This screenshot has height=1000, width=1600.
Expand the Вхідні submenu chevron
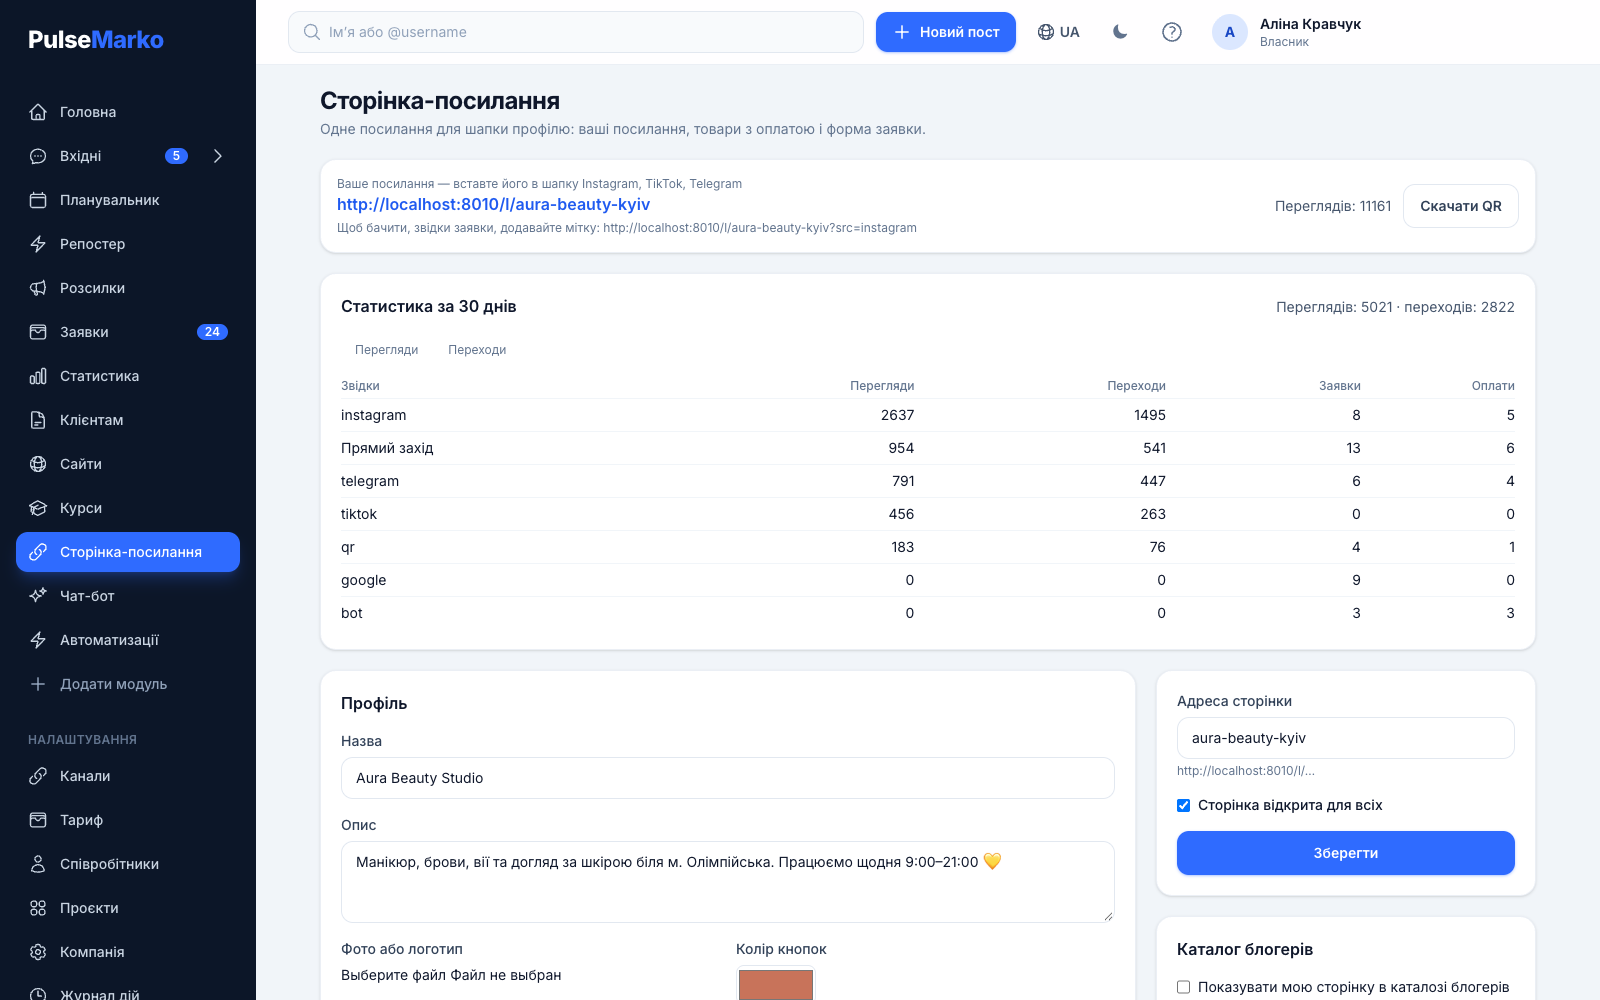218,156
